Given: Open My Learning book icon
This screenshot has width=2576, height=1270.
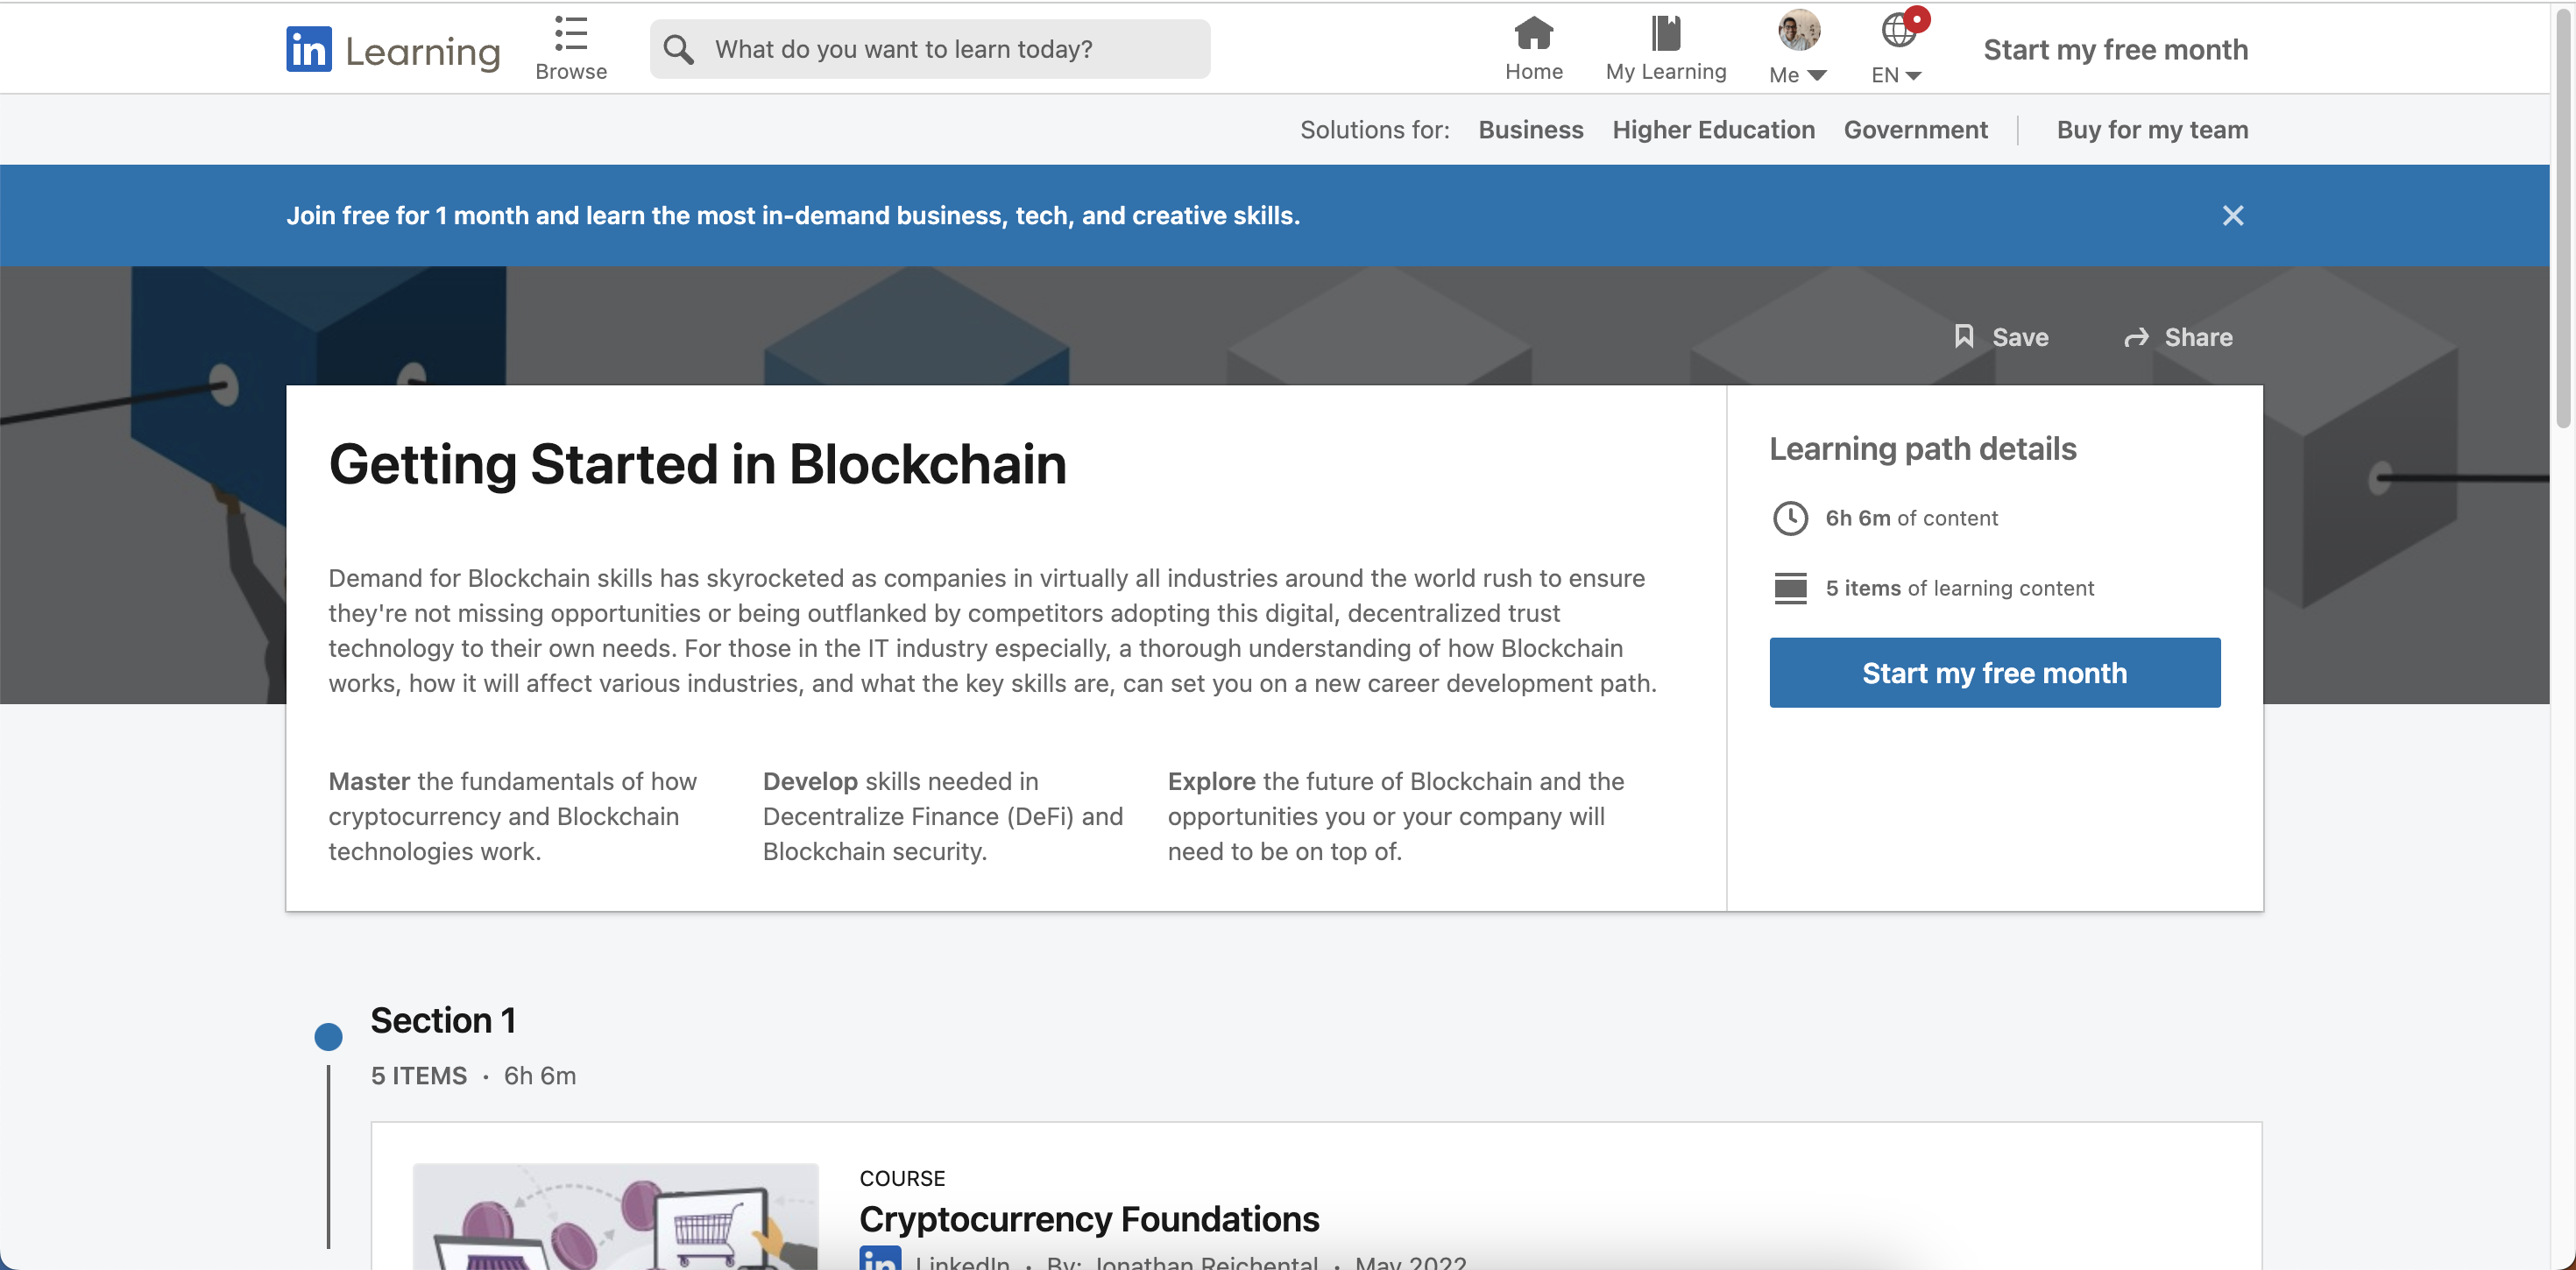Looking at the screenshot, I should [1665, 33].
